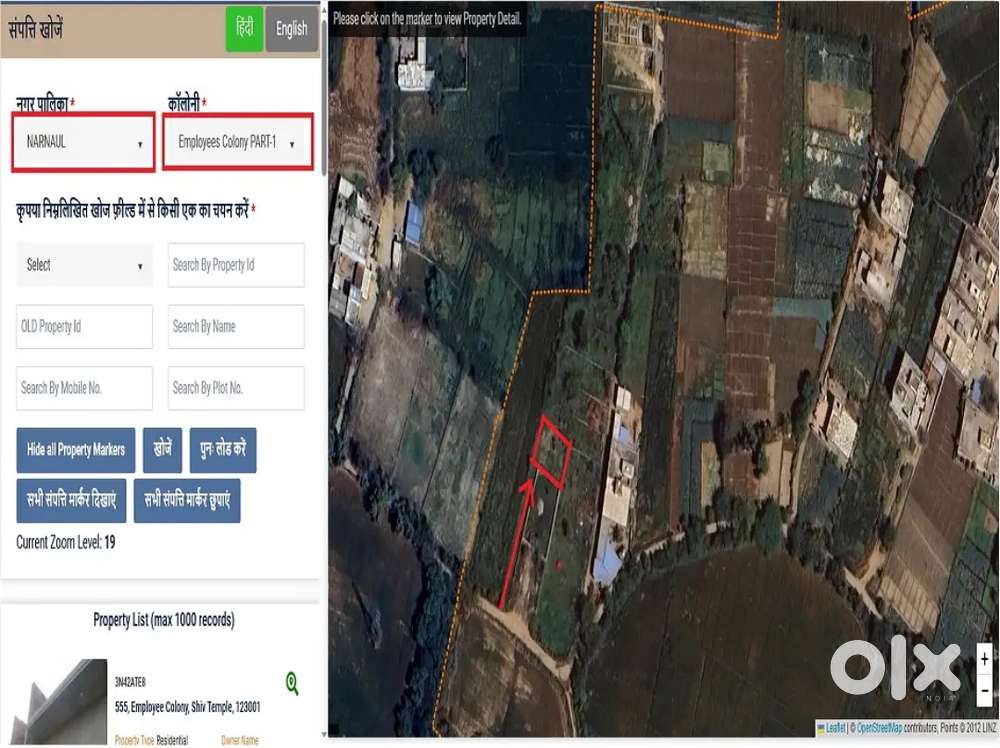Screen dimensions: 1000x748
Task: Hide all Property Markers
Action: (76, 450)
